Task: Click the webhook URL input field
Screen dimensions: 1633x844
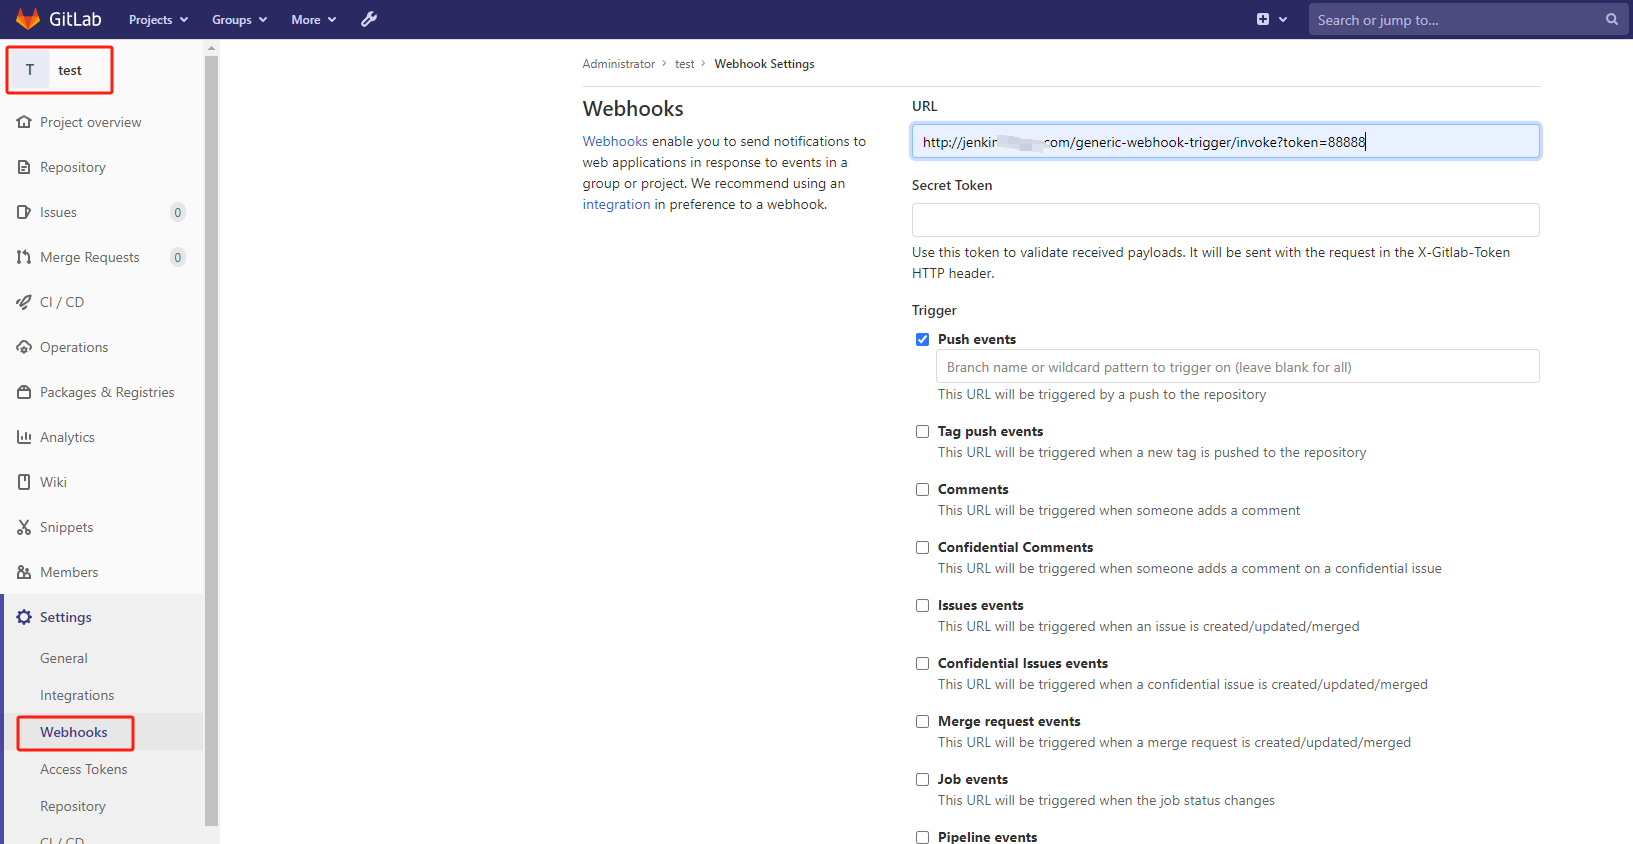Action: [x=1225, y=141]
